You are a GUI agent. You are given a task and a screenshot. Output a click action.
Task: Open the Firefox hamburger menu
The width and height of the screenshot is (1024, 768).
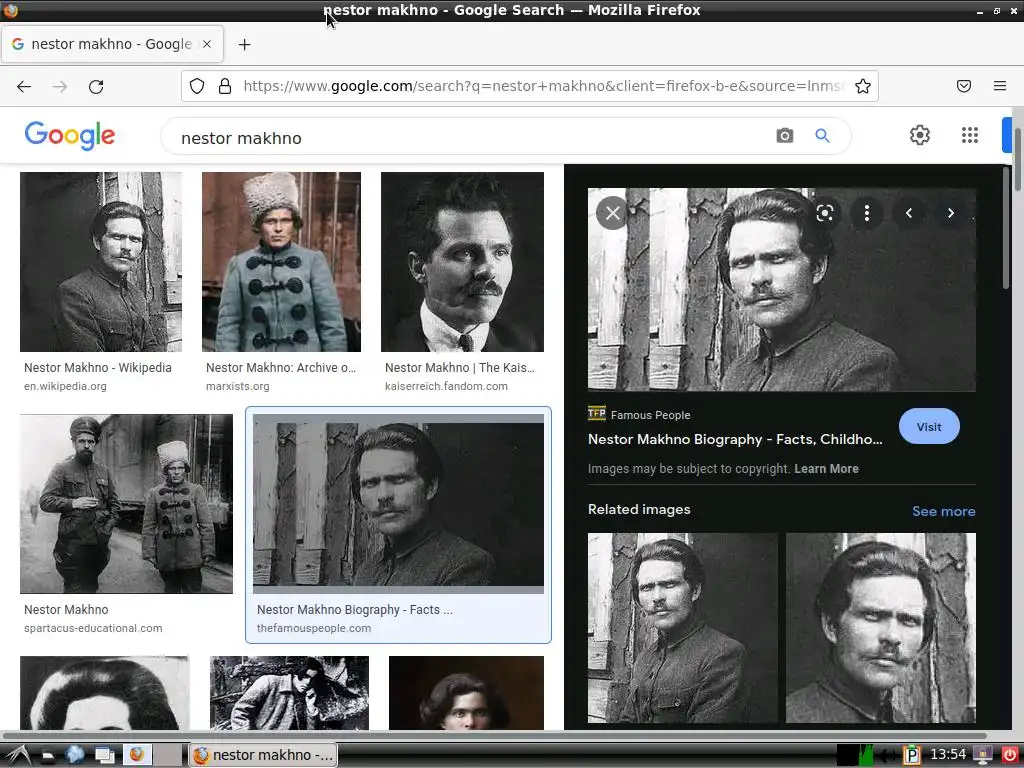coord(1000,86)
